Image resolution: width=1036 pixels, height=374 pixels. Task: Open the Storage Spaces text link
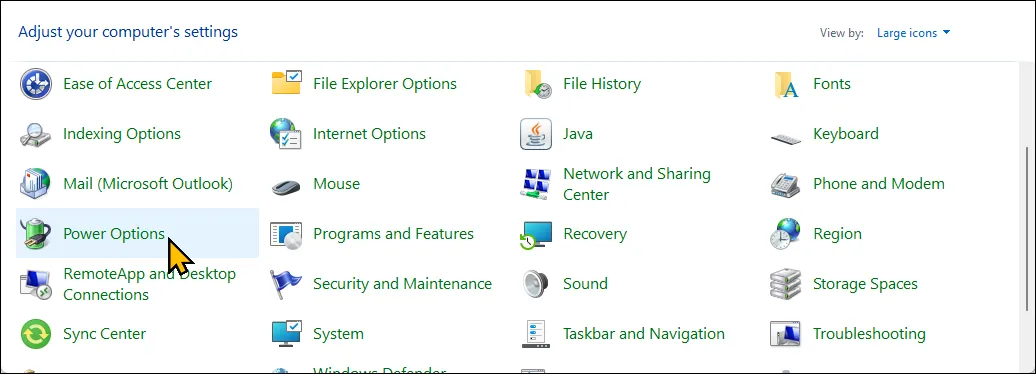(x=865, y=284)
